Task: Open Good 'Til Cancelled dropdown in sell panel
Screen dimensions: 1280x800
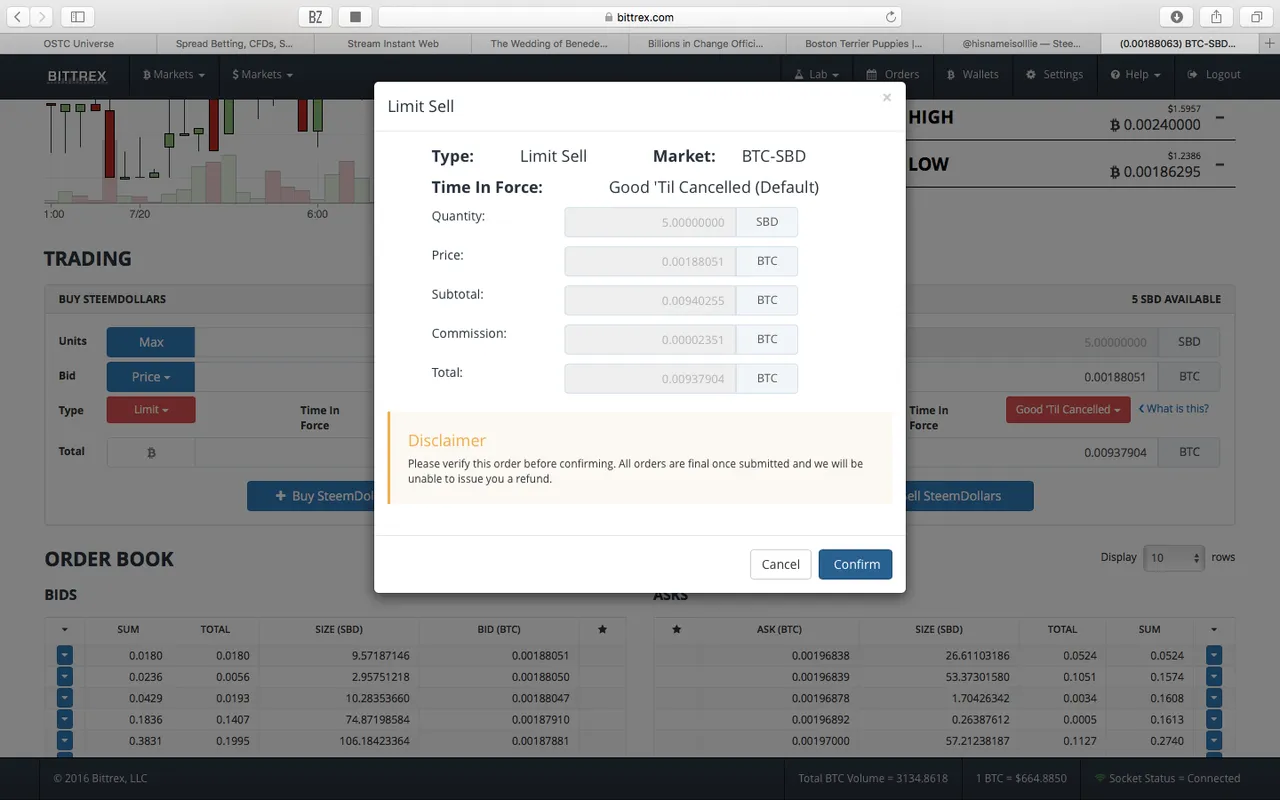Action: point(1068,410)
